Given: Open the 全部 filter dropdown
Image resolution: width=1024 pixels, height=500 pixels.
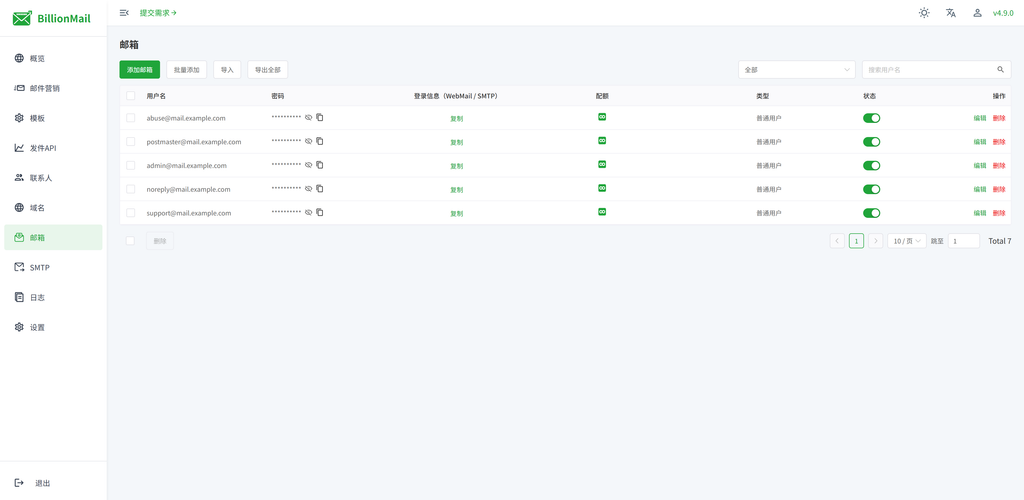Looking at the screenshot, I should [797, 70].
